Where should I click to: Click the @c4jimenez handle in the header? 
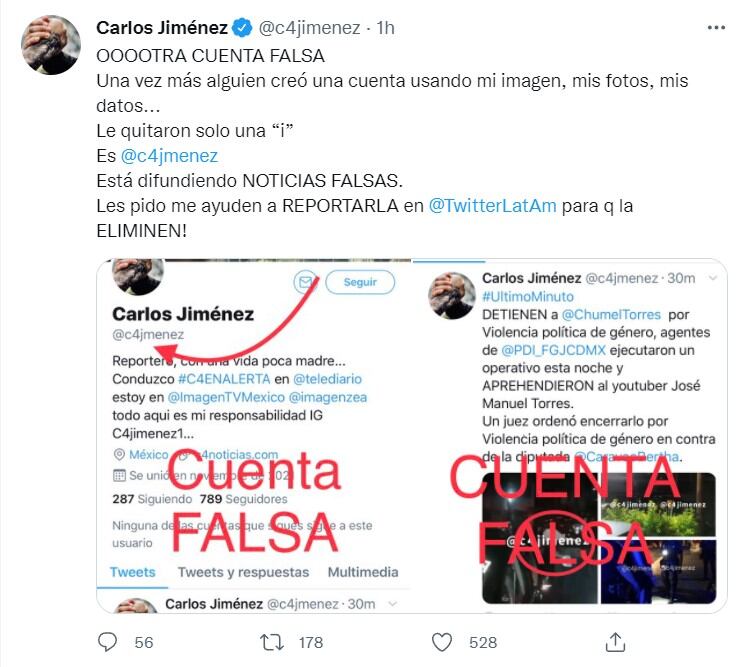[309, 28]
